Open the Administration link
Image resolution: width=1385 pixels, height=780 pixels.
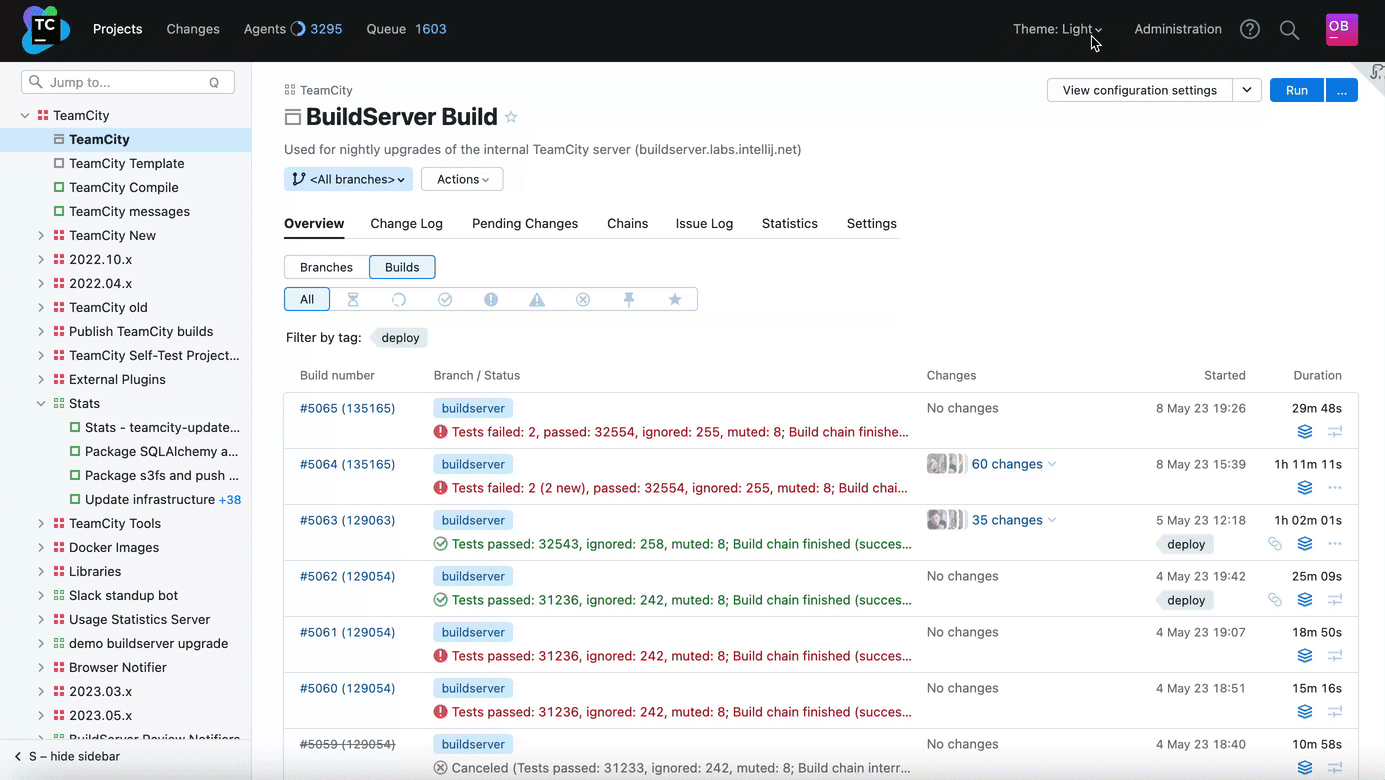coord(1178,29)
